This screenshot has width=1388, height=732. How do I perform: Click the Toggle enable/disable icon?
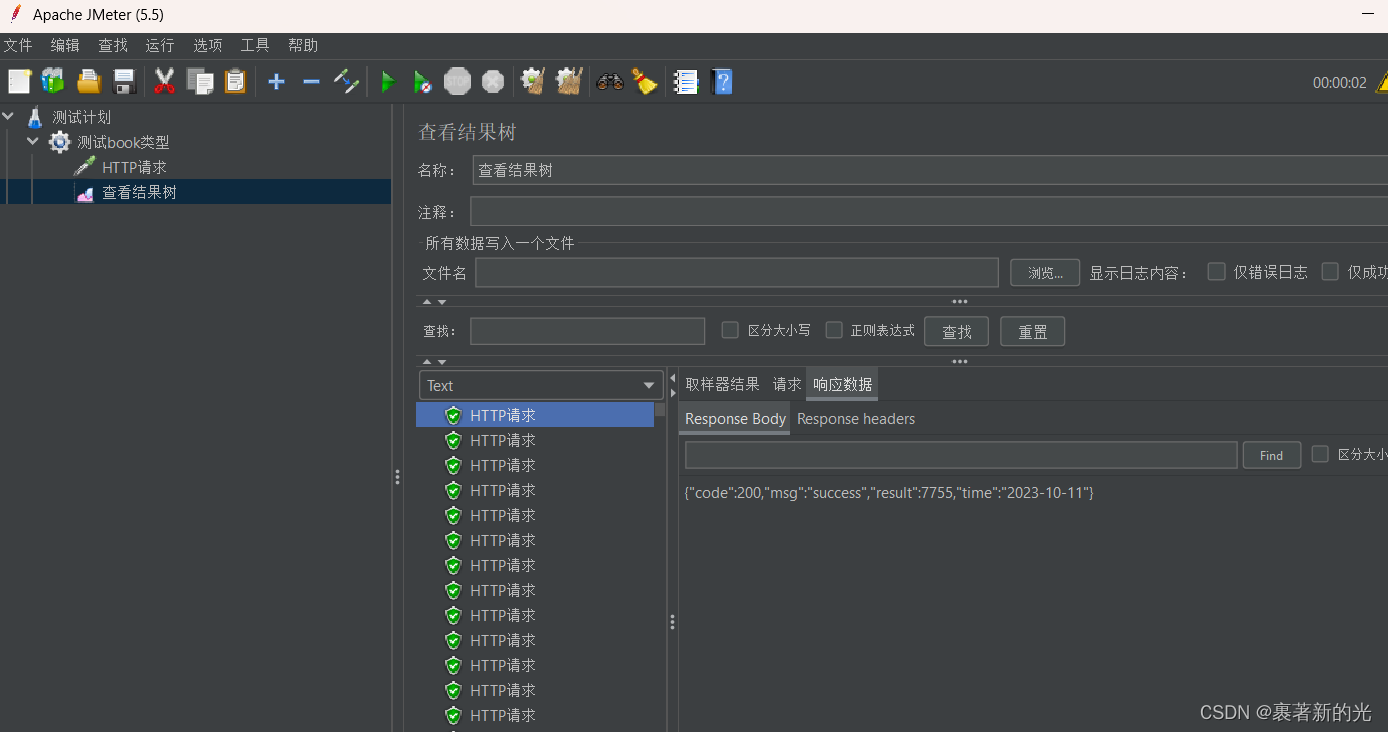pyautogui.click(x=346, y=82)
